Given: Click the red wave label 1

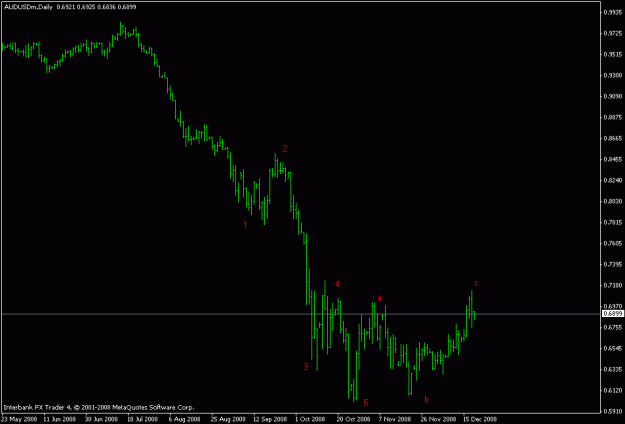Looking at the screenshot, I should pos(246,225).
